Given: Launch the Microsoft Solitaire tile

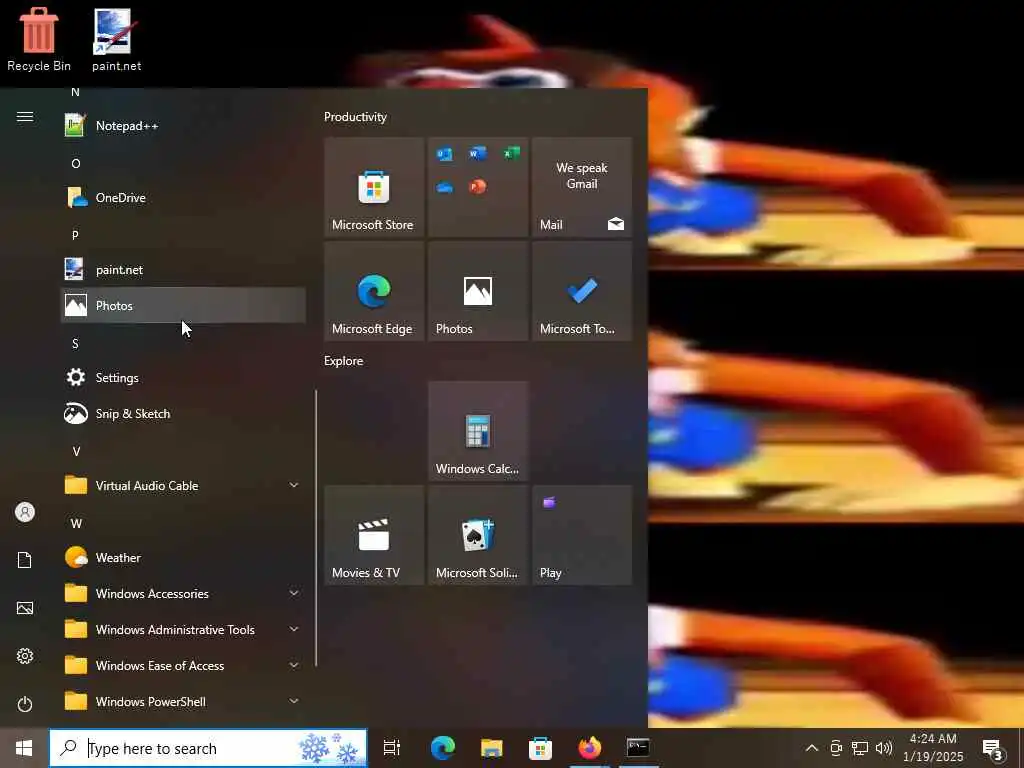Looking at the screenshot, I should (478, 535).
